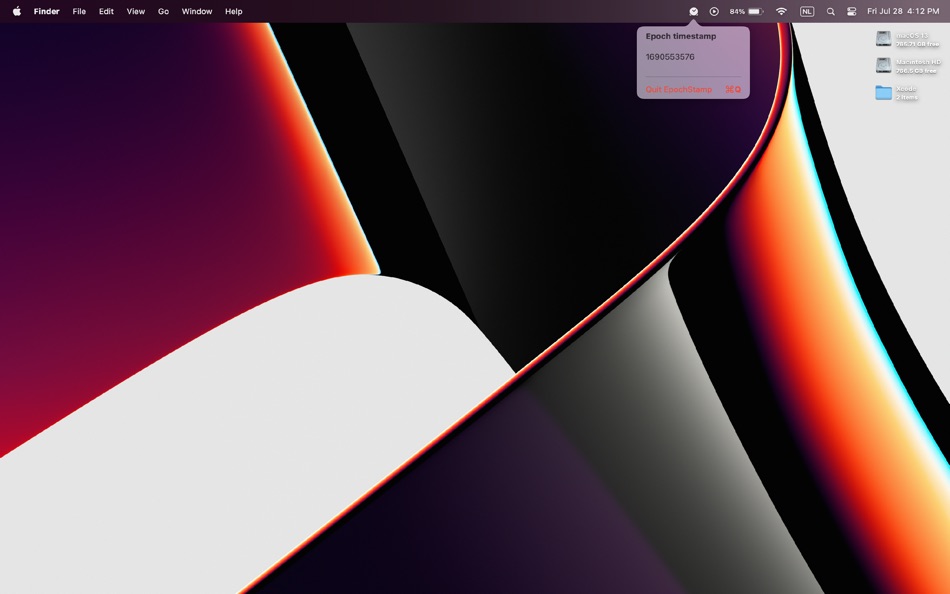Open the Help menu
The image size is (950, 594).
point(233,12)
